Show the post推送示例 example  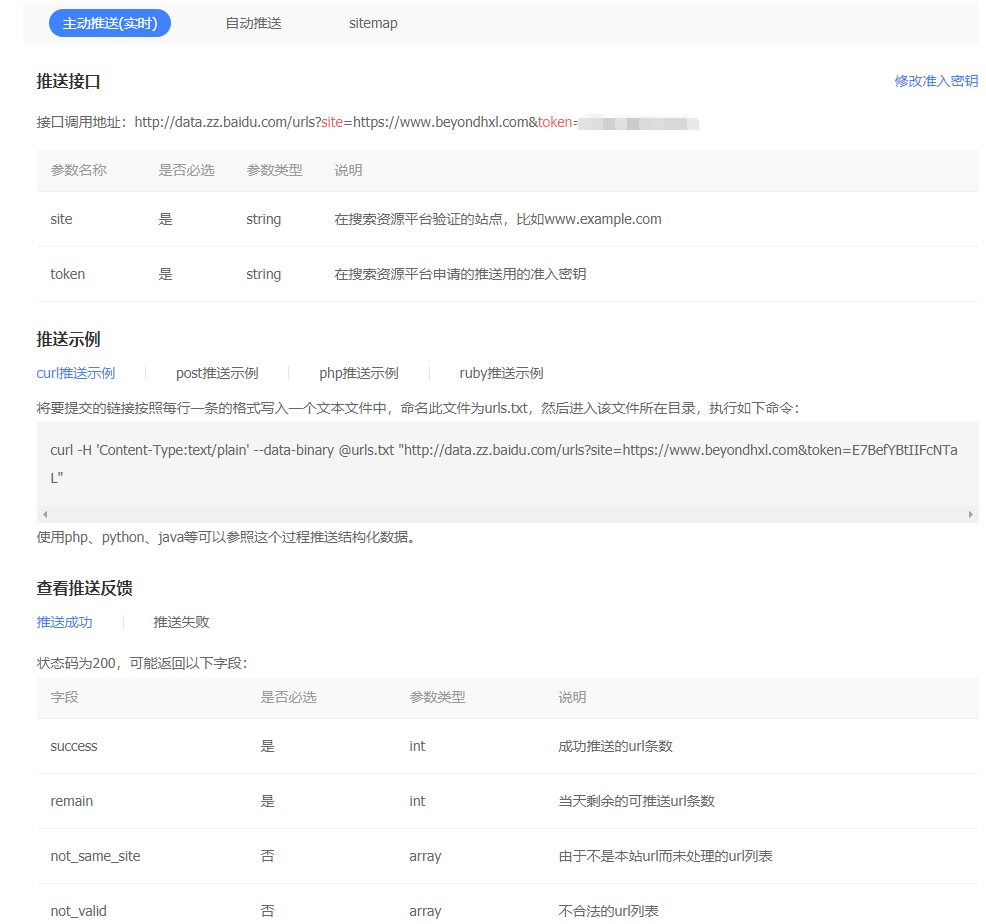[217, 373]
